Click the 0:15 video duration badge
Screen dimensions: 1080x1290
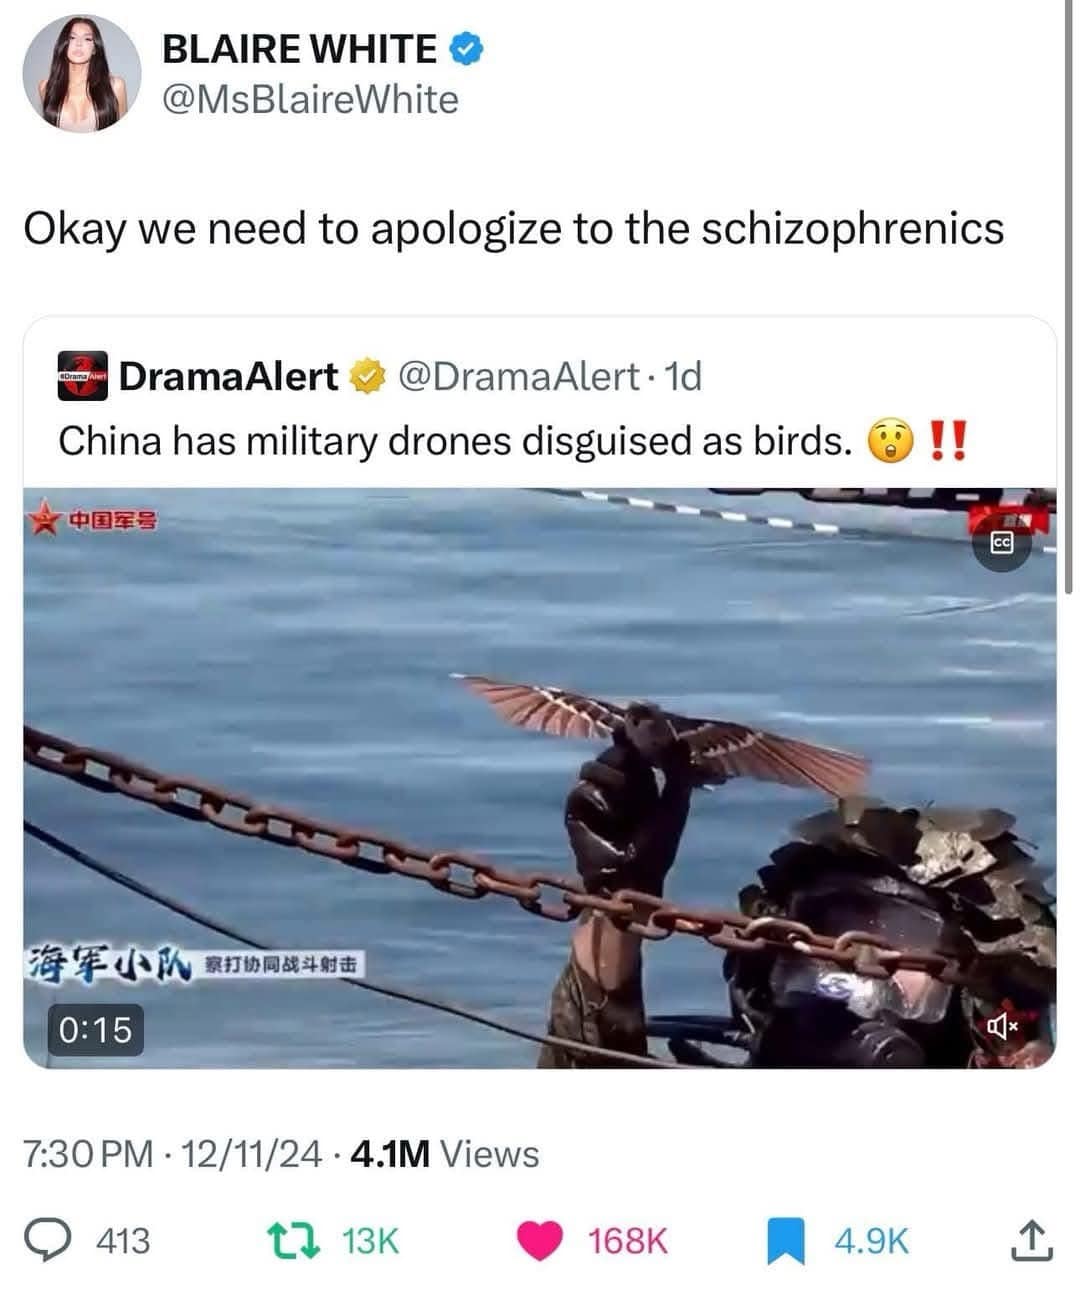pyautogui.click(x=97, y=1030)
